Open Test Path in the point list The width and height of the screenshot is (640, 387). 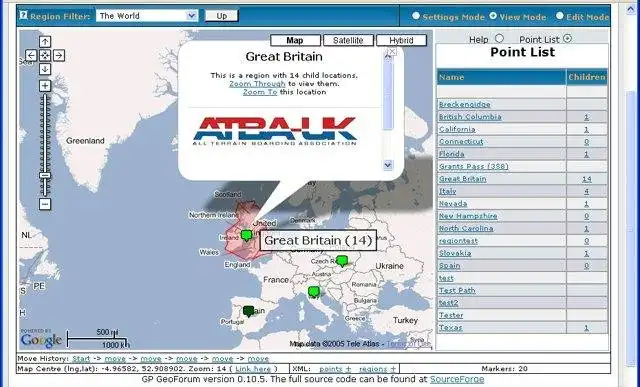pyautogui.click(x=457, y=291)
